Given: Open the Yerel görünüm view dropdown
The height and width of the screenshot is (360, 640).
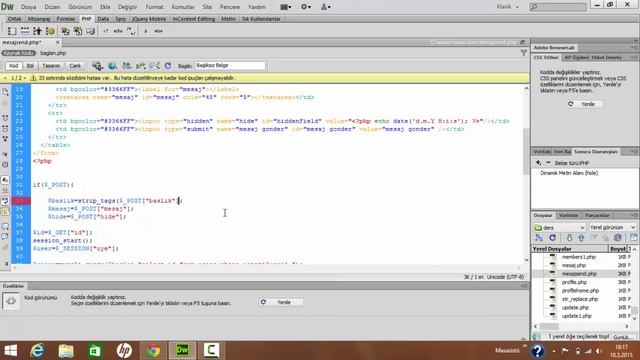Looking at the screenshot, I should [612, 227].
